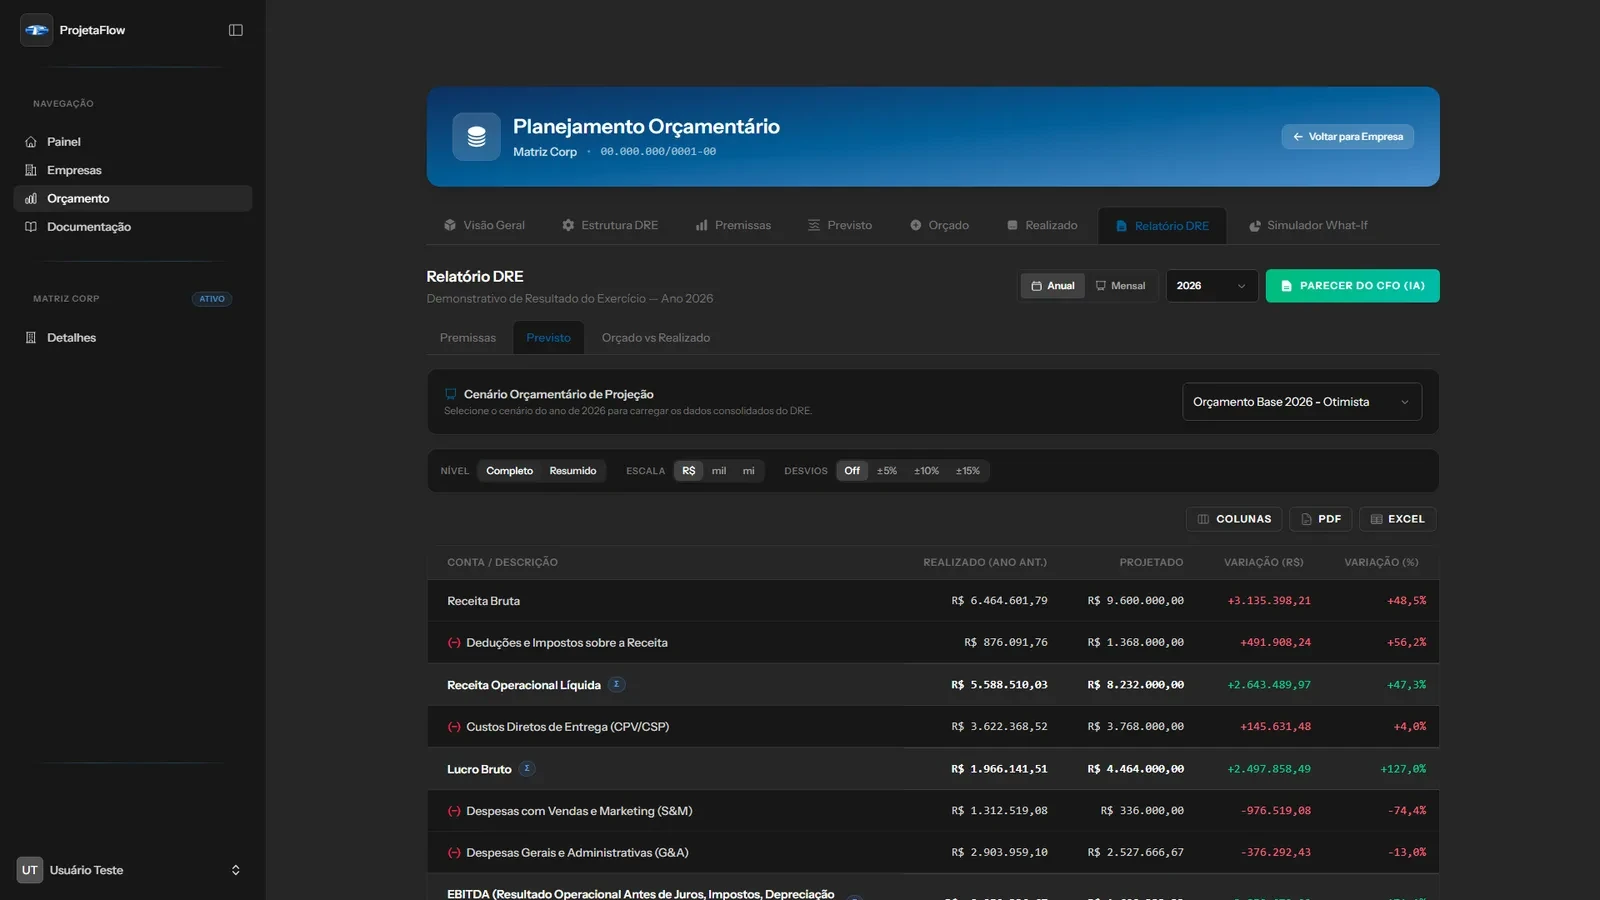This screenshot has width=1600, height=900.
Task: Click sigma icon beside Lucro Bruto
Action: 527,768
